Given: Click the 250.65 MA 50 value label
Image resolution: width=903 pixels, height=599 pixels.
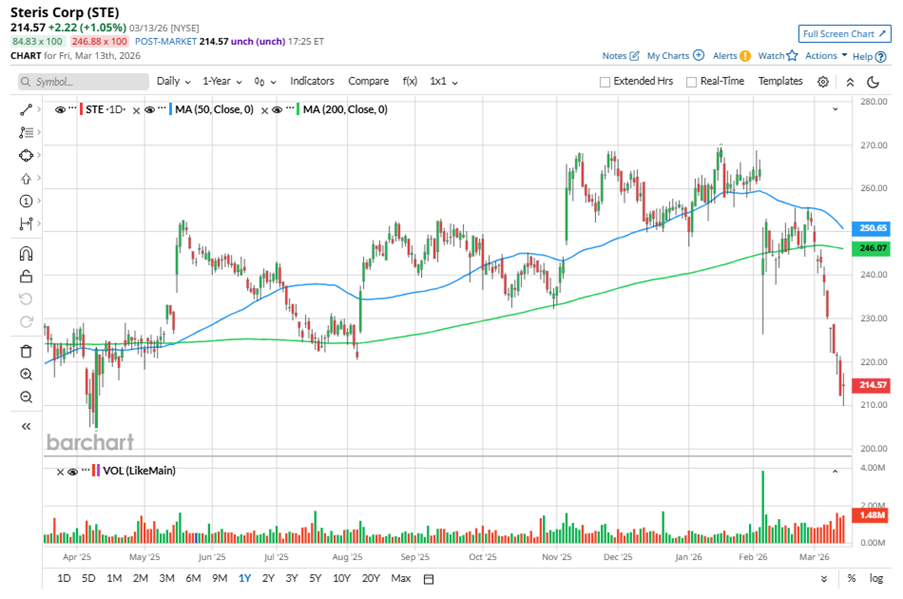Looking at the screenshot, I should point(873,228).
